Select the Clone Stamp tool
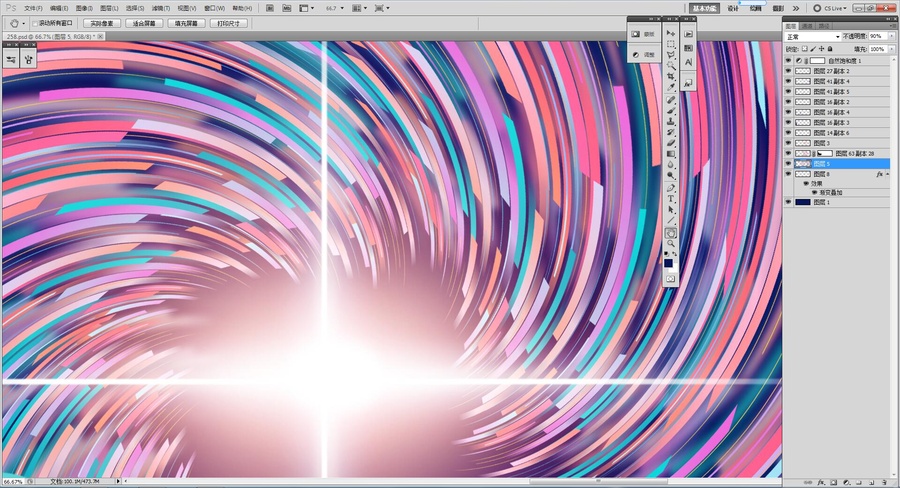Image resolution: width=900 pixels, height=488 pixels. [x=670, y=121]
